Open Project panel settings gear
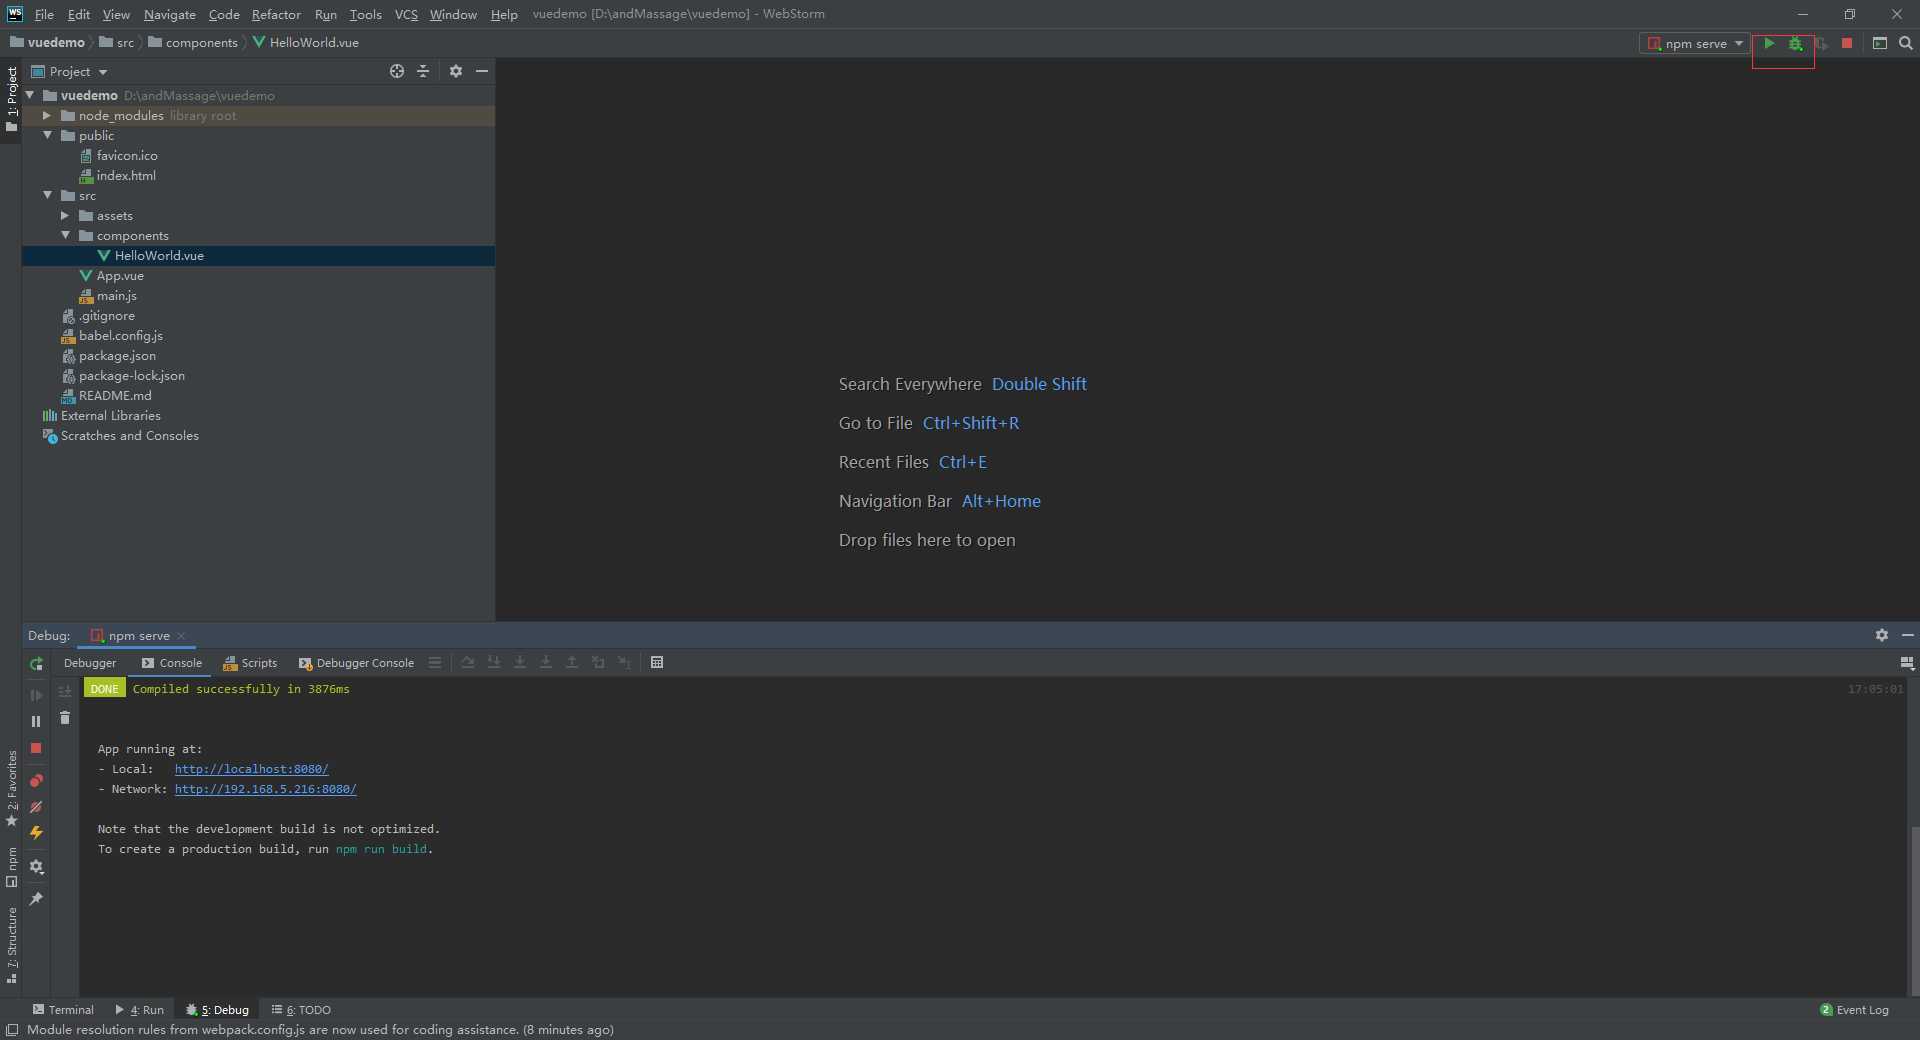The image size is (1920, 1040). click(456, 71)
